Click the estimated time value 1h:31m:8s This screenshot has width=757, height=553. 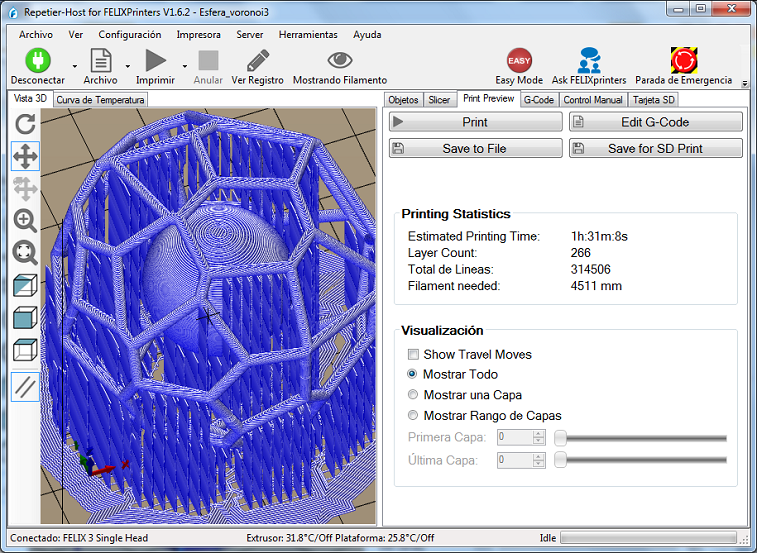pyautogui.click(x=599, y=236)
